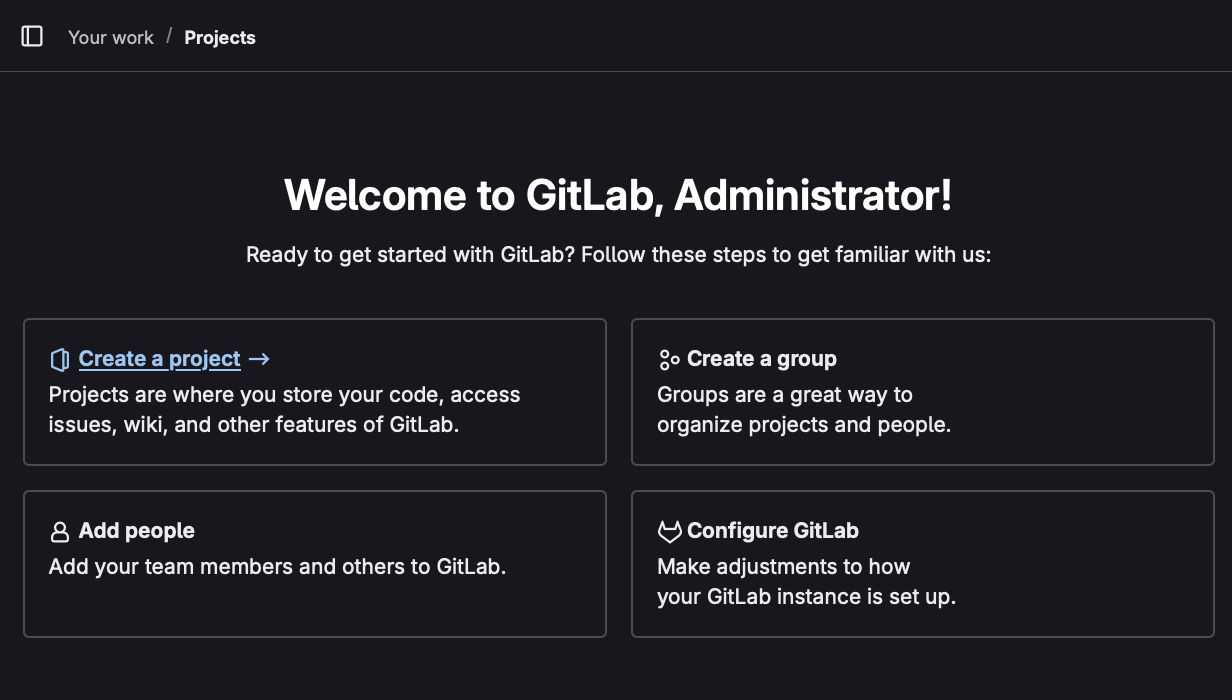1232x700 pixels.
Task: Toggle the sidebar using the panel icon
Action: point(32,37)
